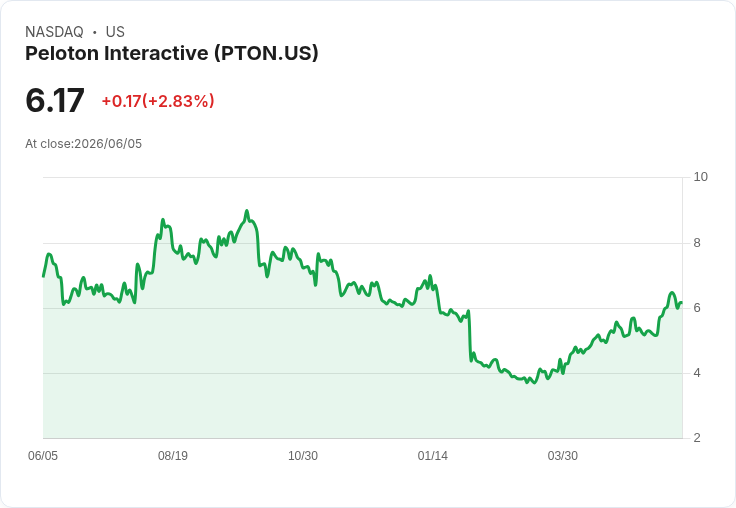The image size is (736, 508).
Task: Click the 6 price axis label
Action: click(x=697, y=308)
